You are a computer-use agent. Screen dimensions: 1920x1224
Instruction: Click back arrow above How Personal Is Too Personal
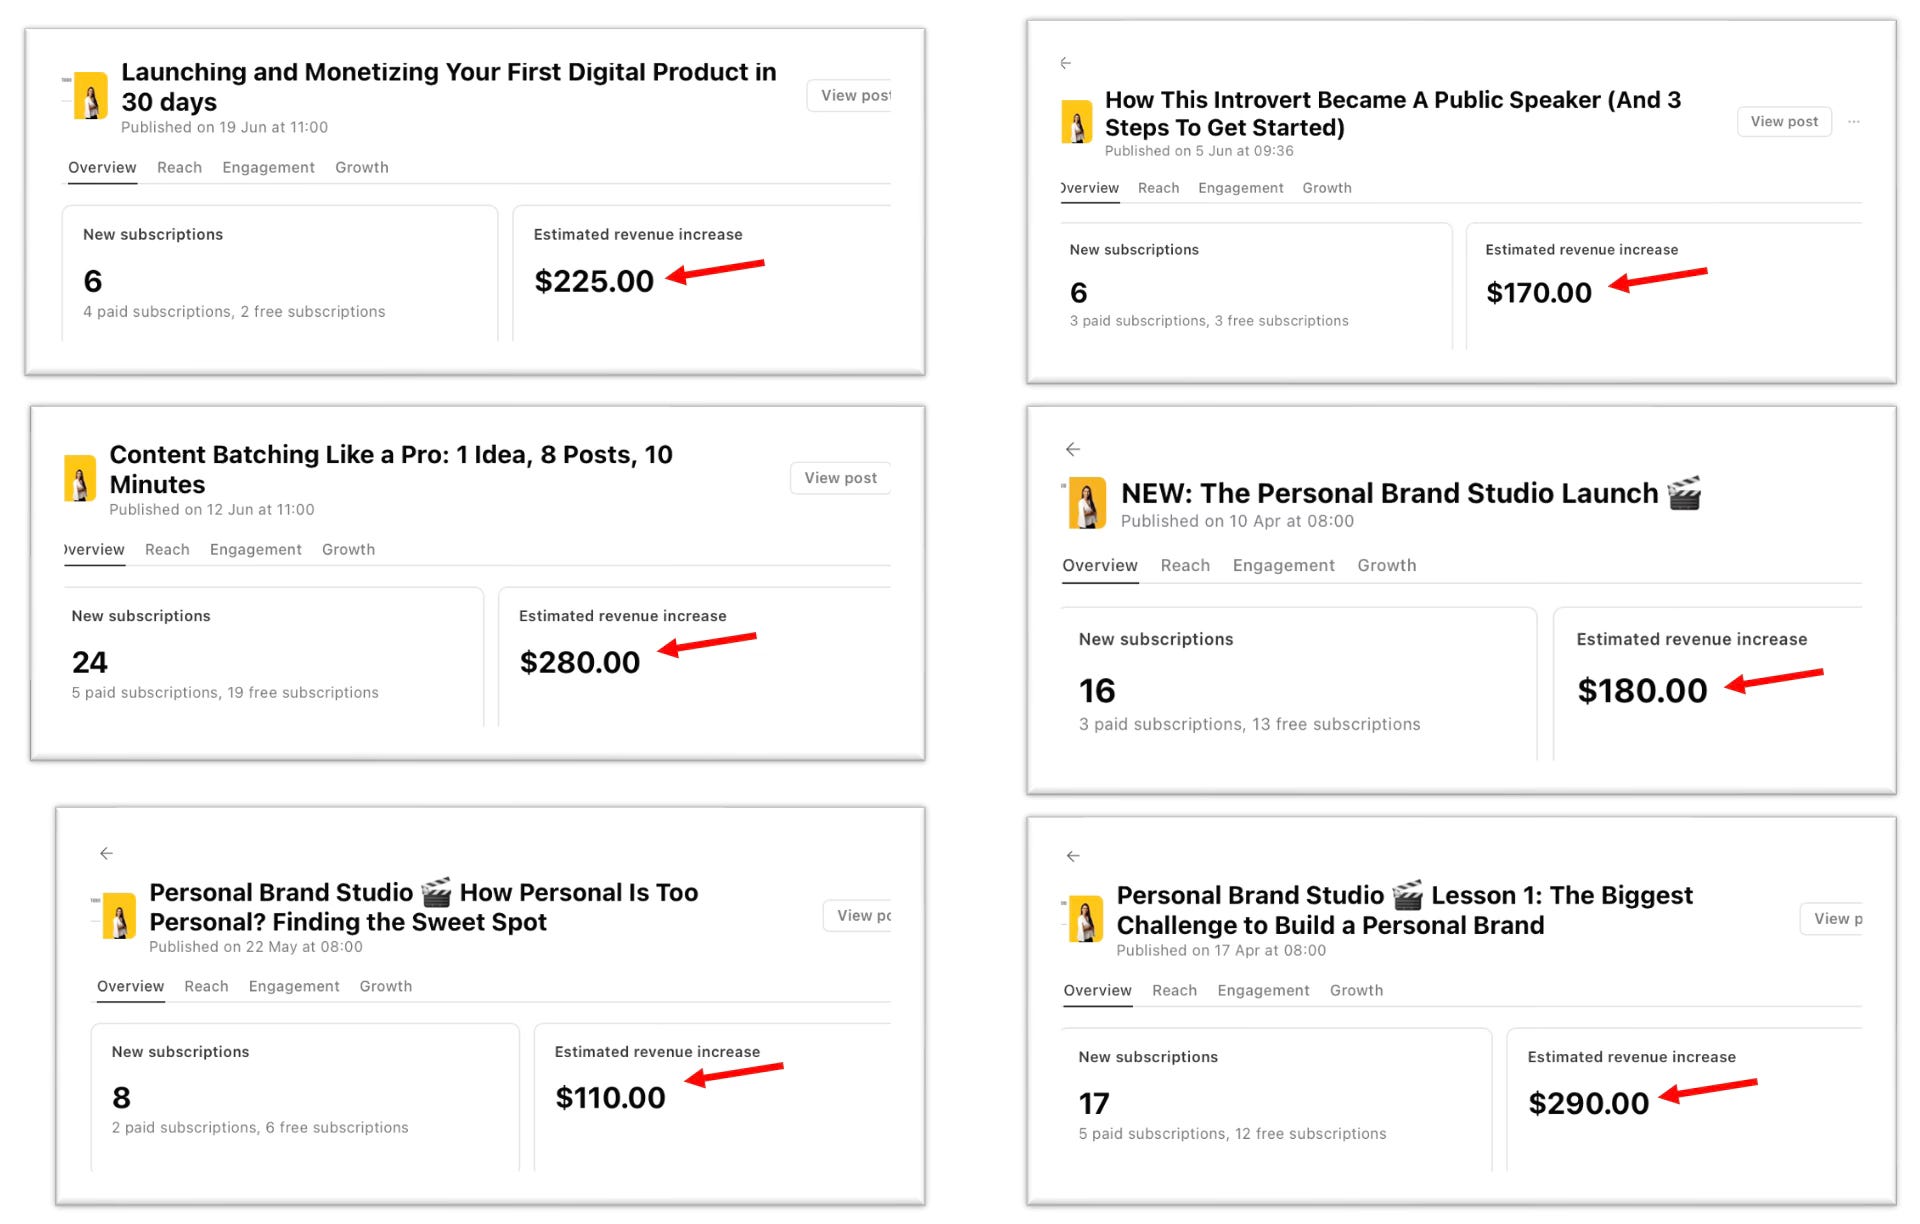pos(106,853)
